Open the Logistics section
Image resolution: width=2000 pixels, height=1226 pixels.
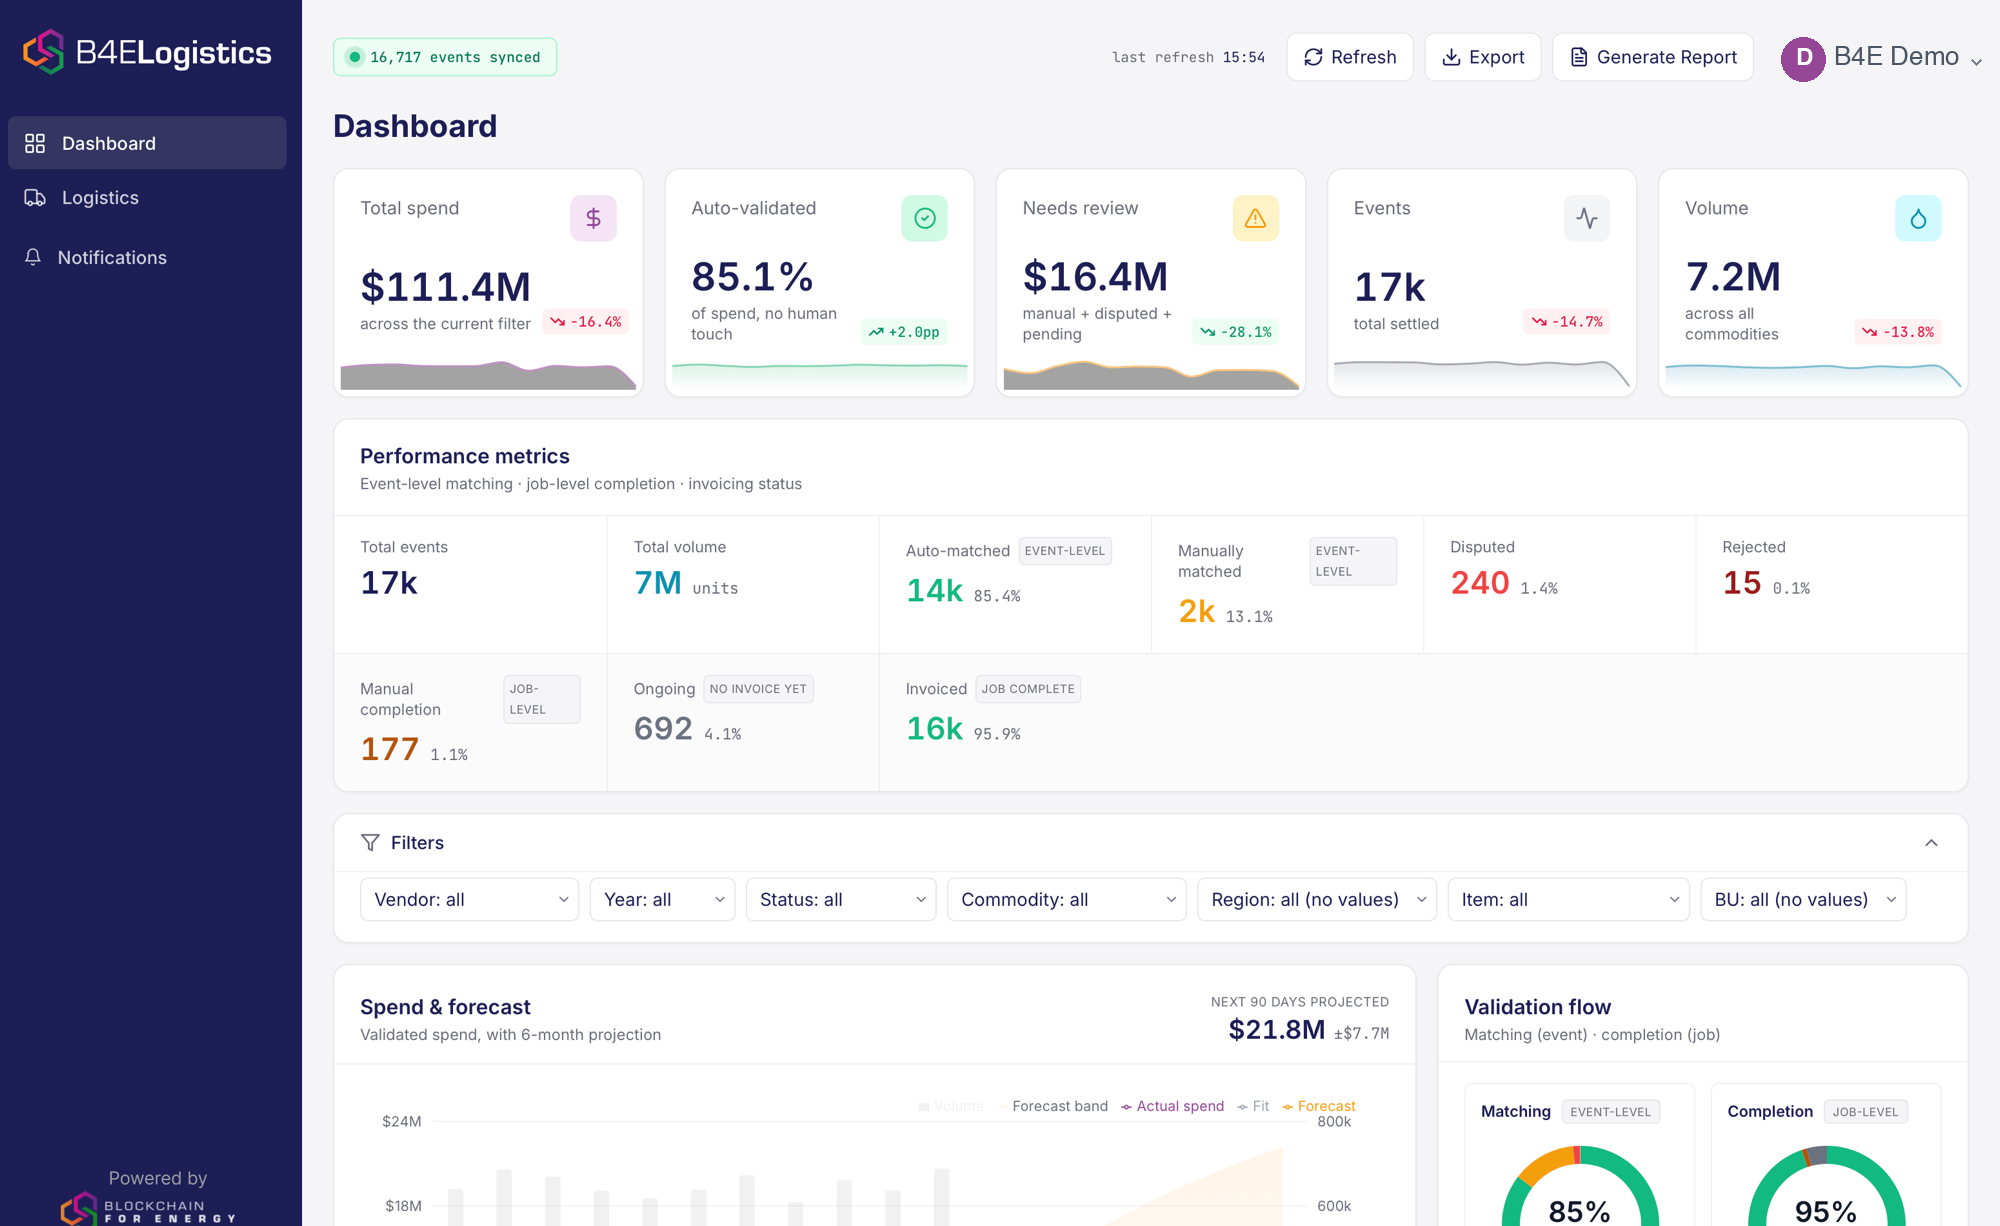coord(147,198)
